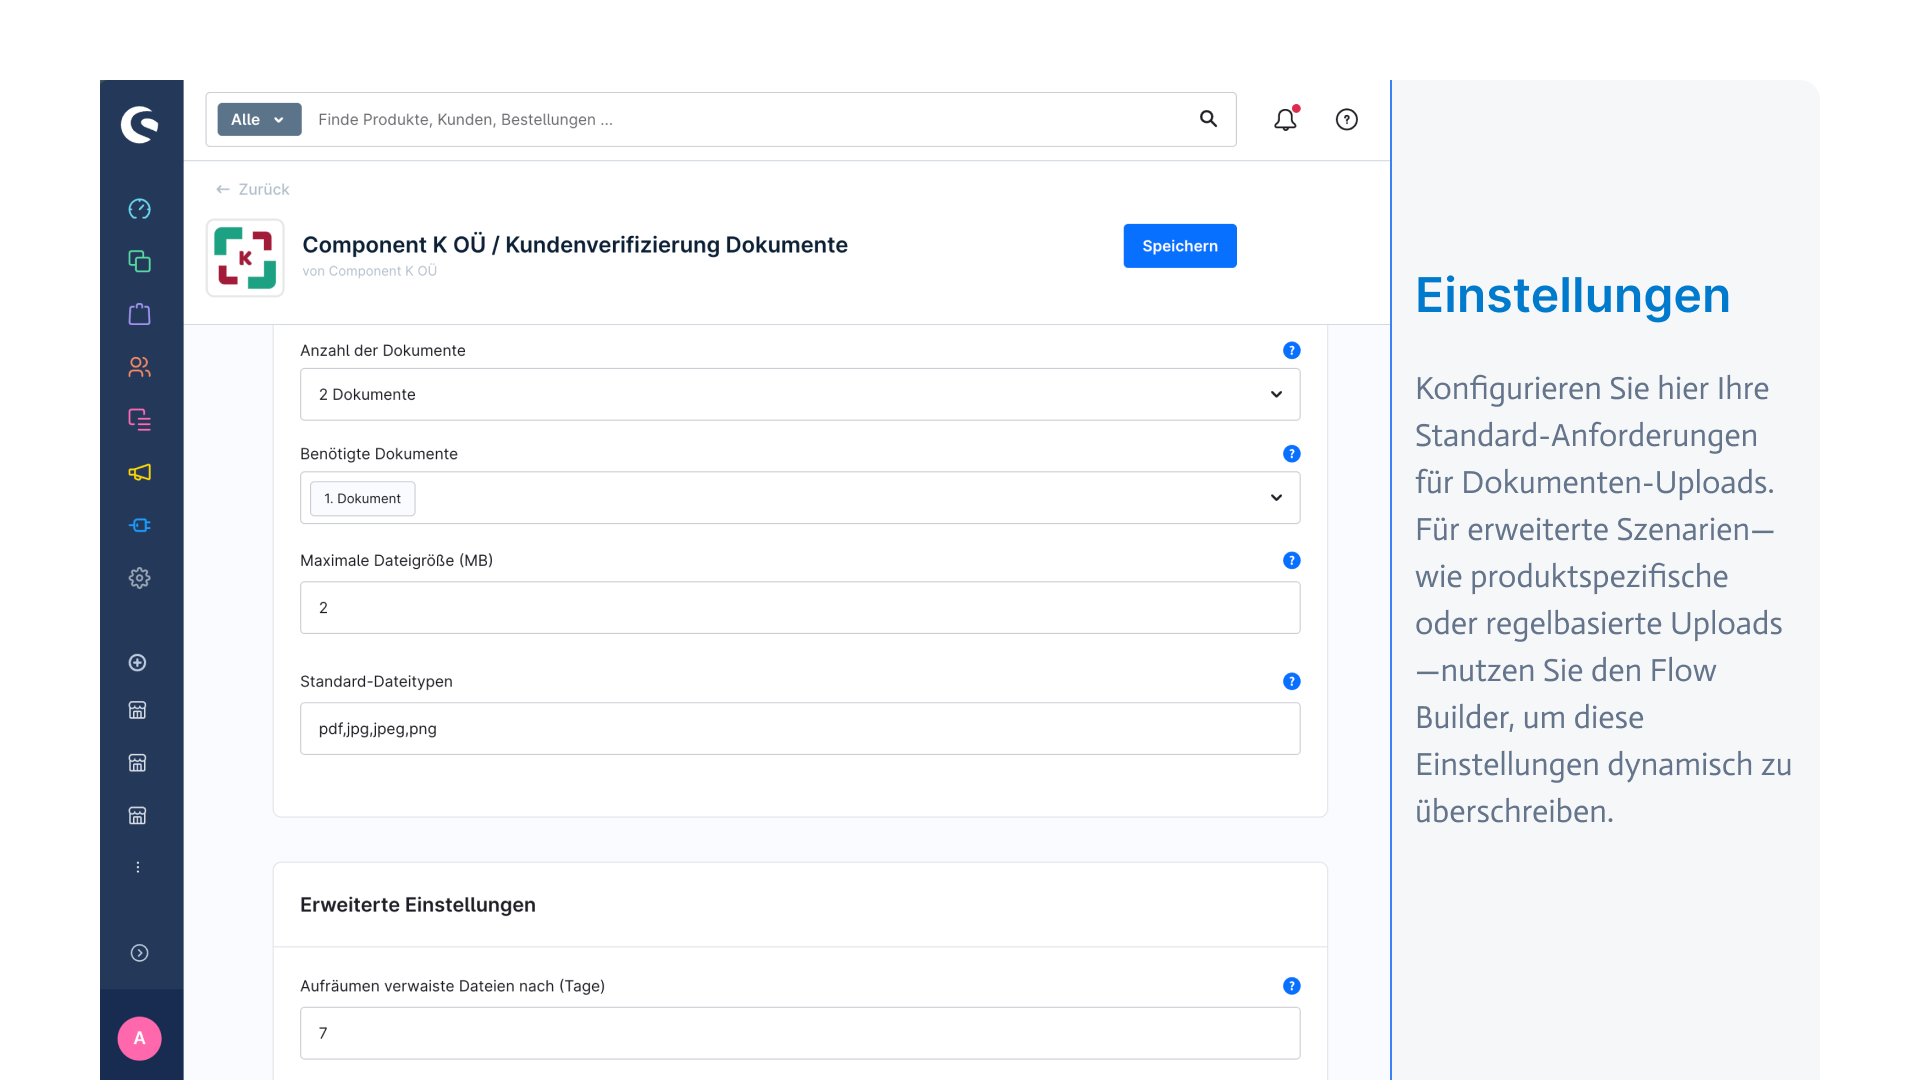
Task: Expand the Benötigte Dokumente multi-select
Action: pos(1276,498)
